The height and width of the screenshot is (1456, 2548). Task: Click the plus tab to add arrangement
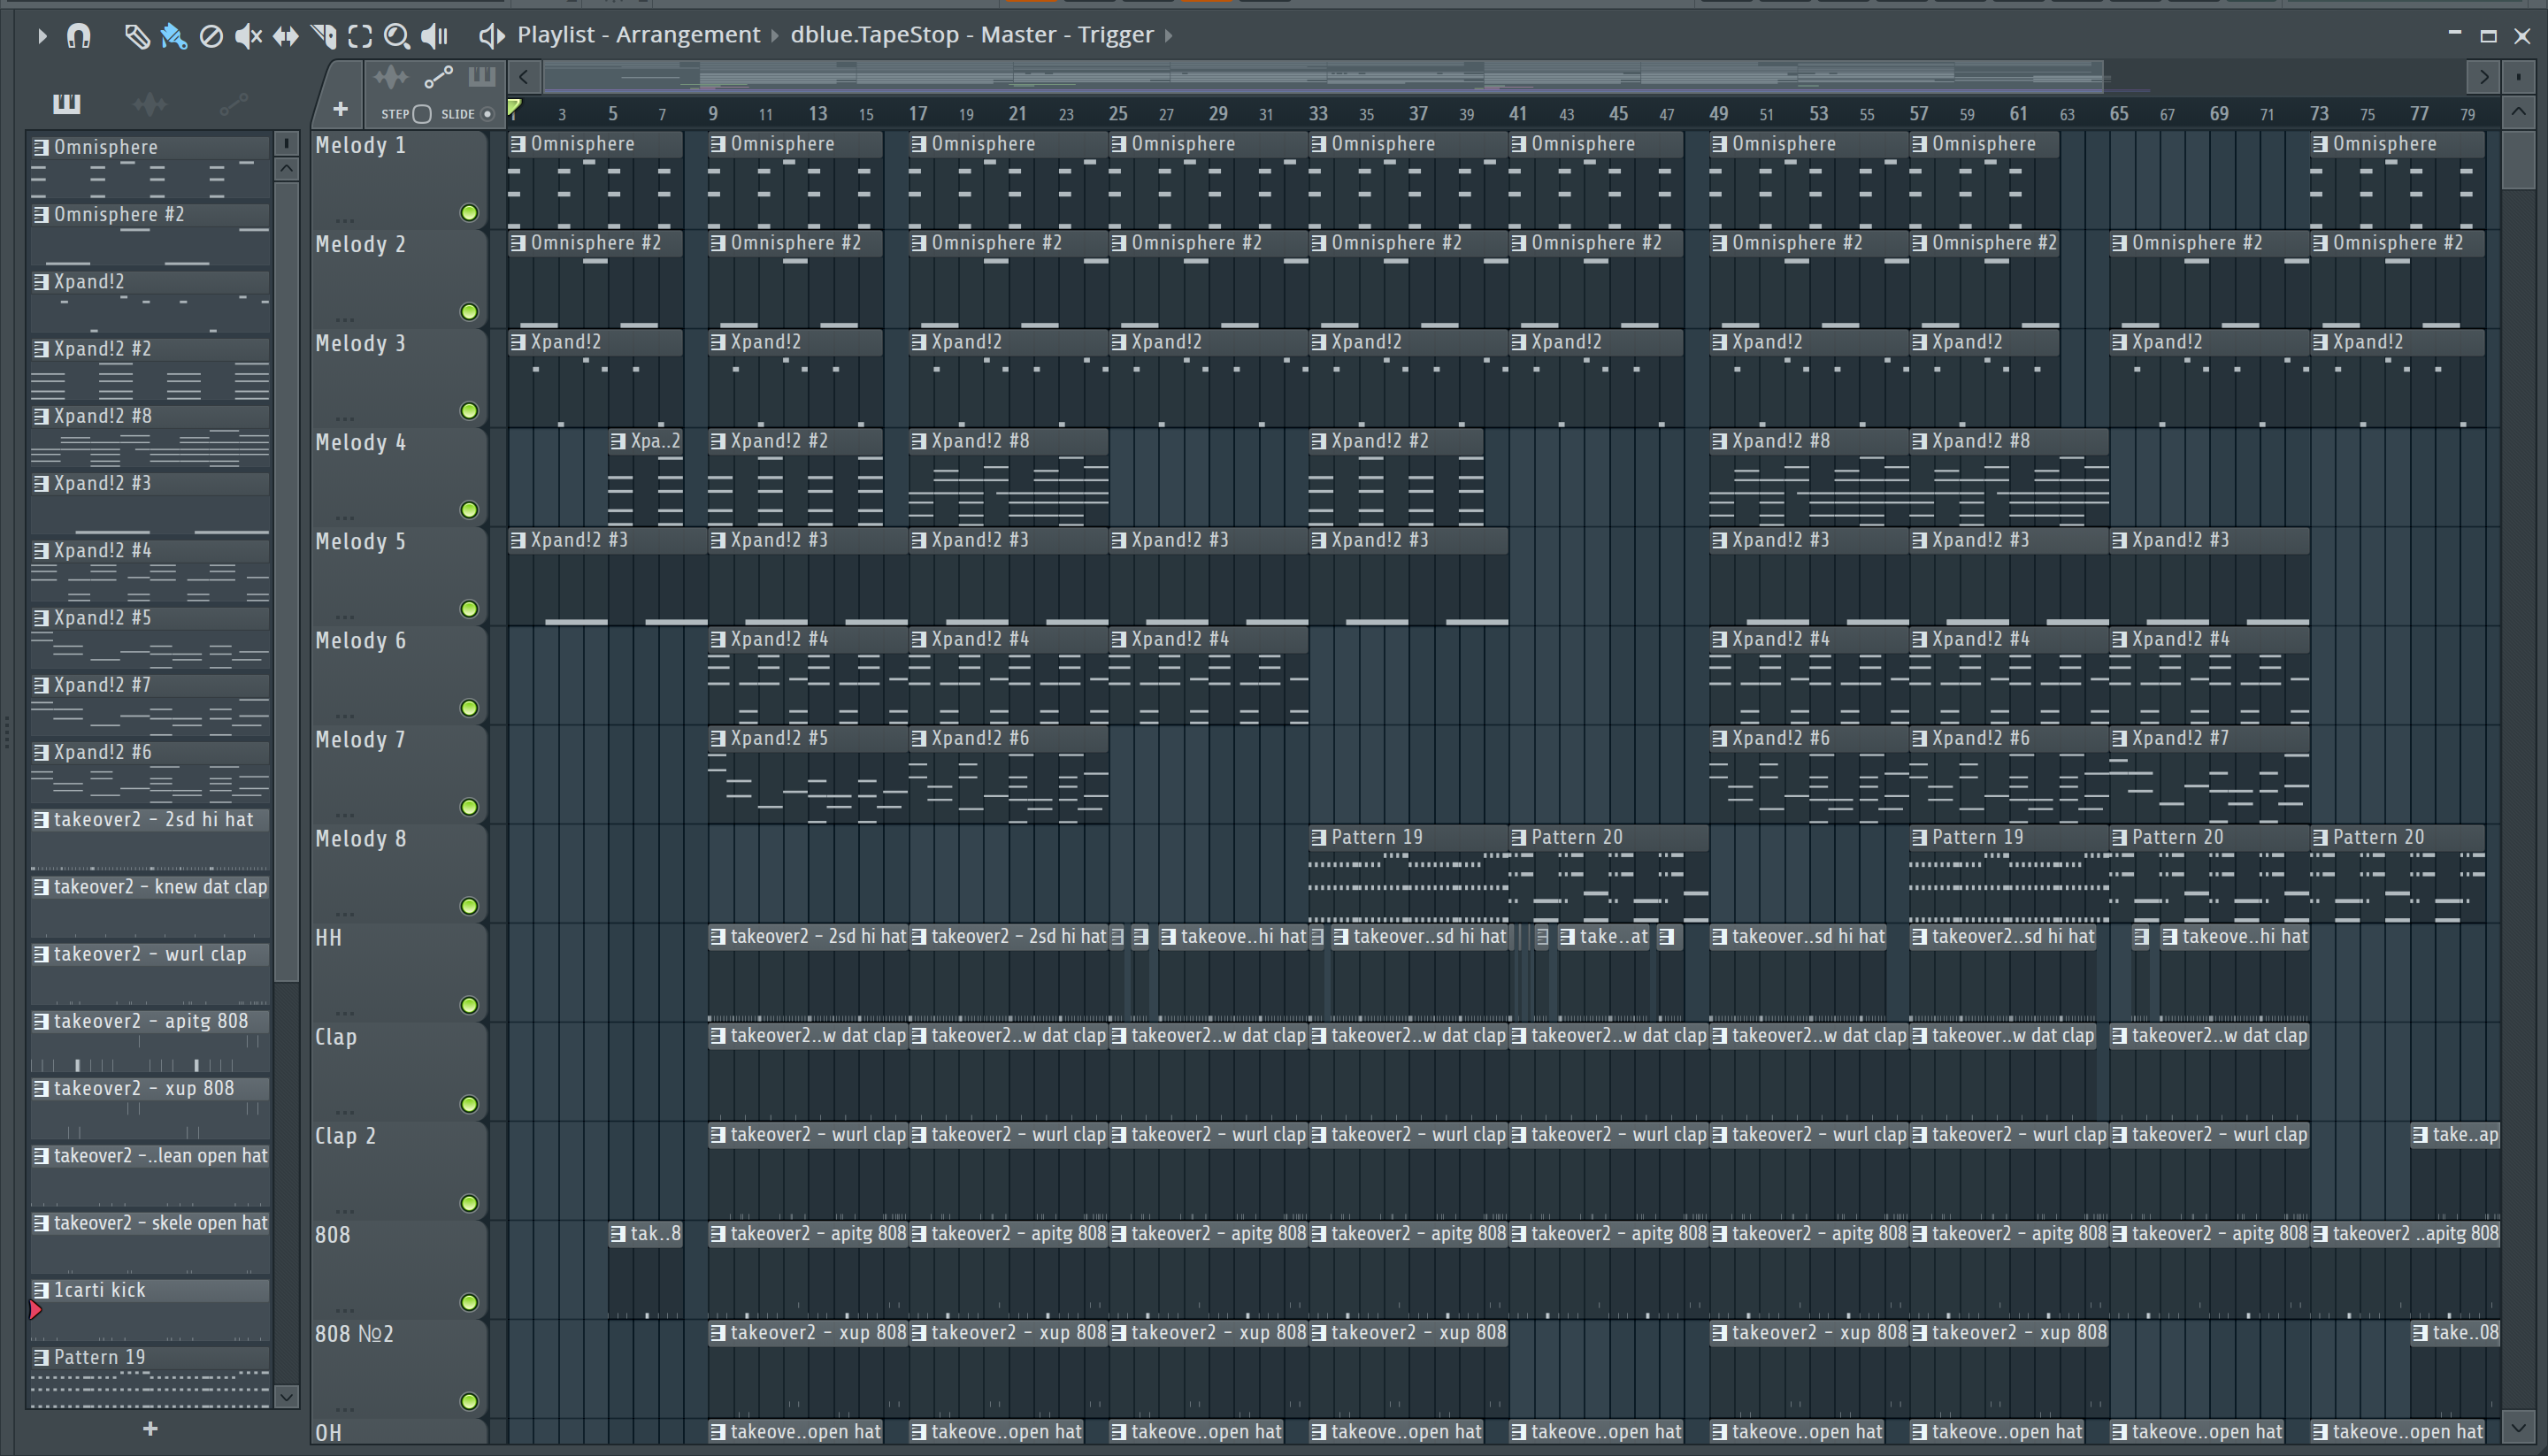click(x=340, y=108)
